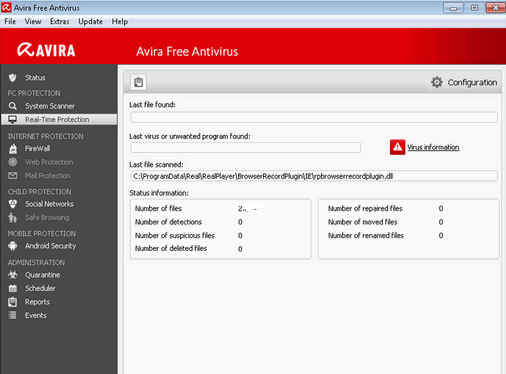
Task: Click the Reports clipboard icon
Action: click(x=13, y=302)
